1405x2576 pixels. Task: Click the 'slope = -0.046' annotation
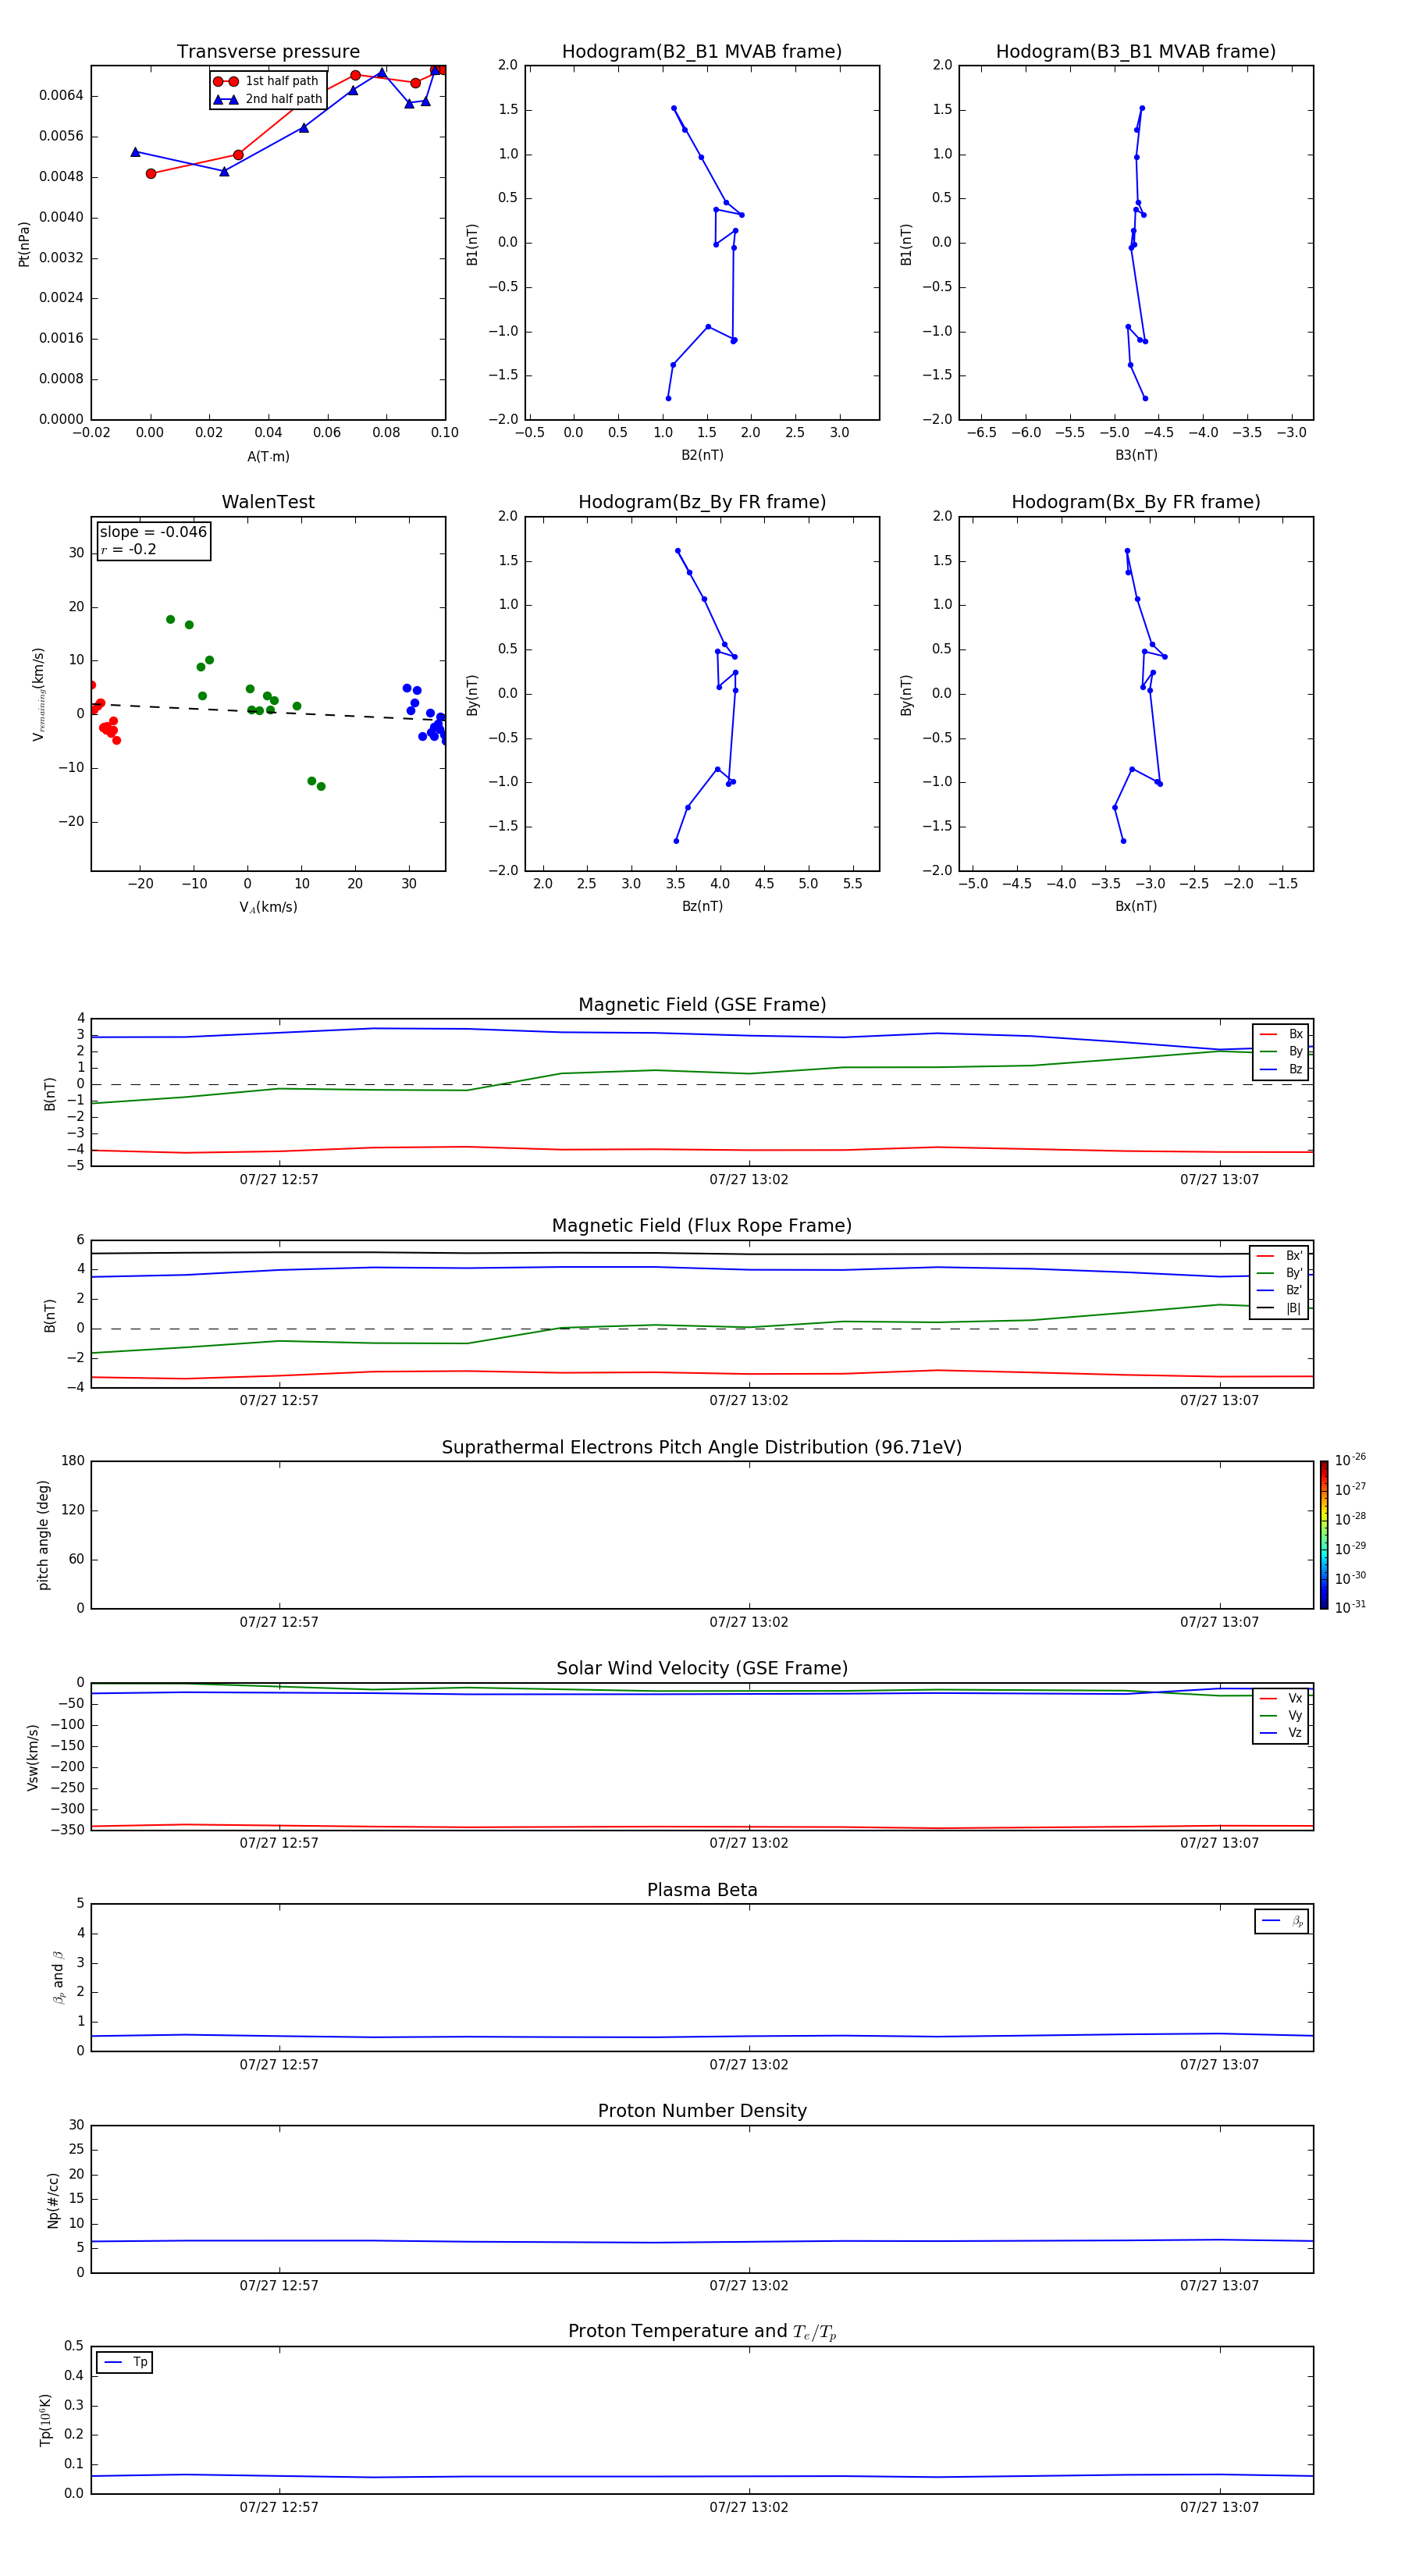pos(153,532)
